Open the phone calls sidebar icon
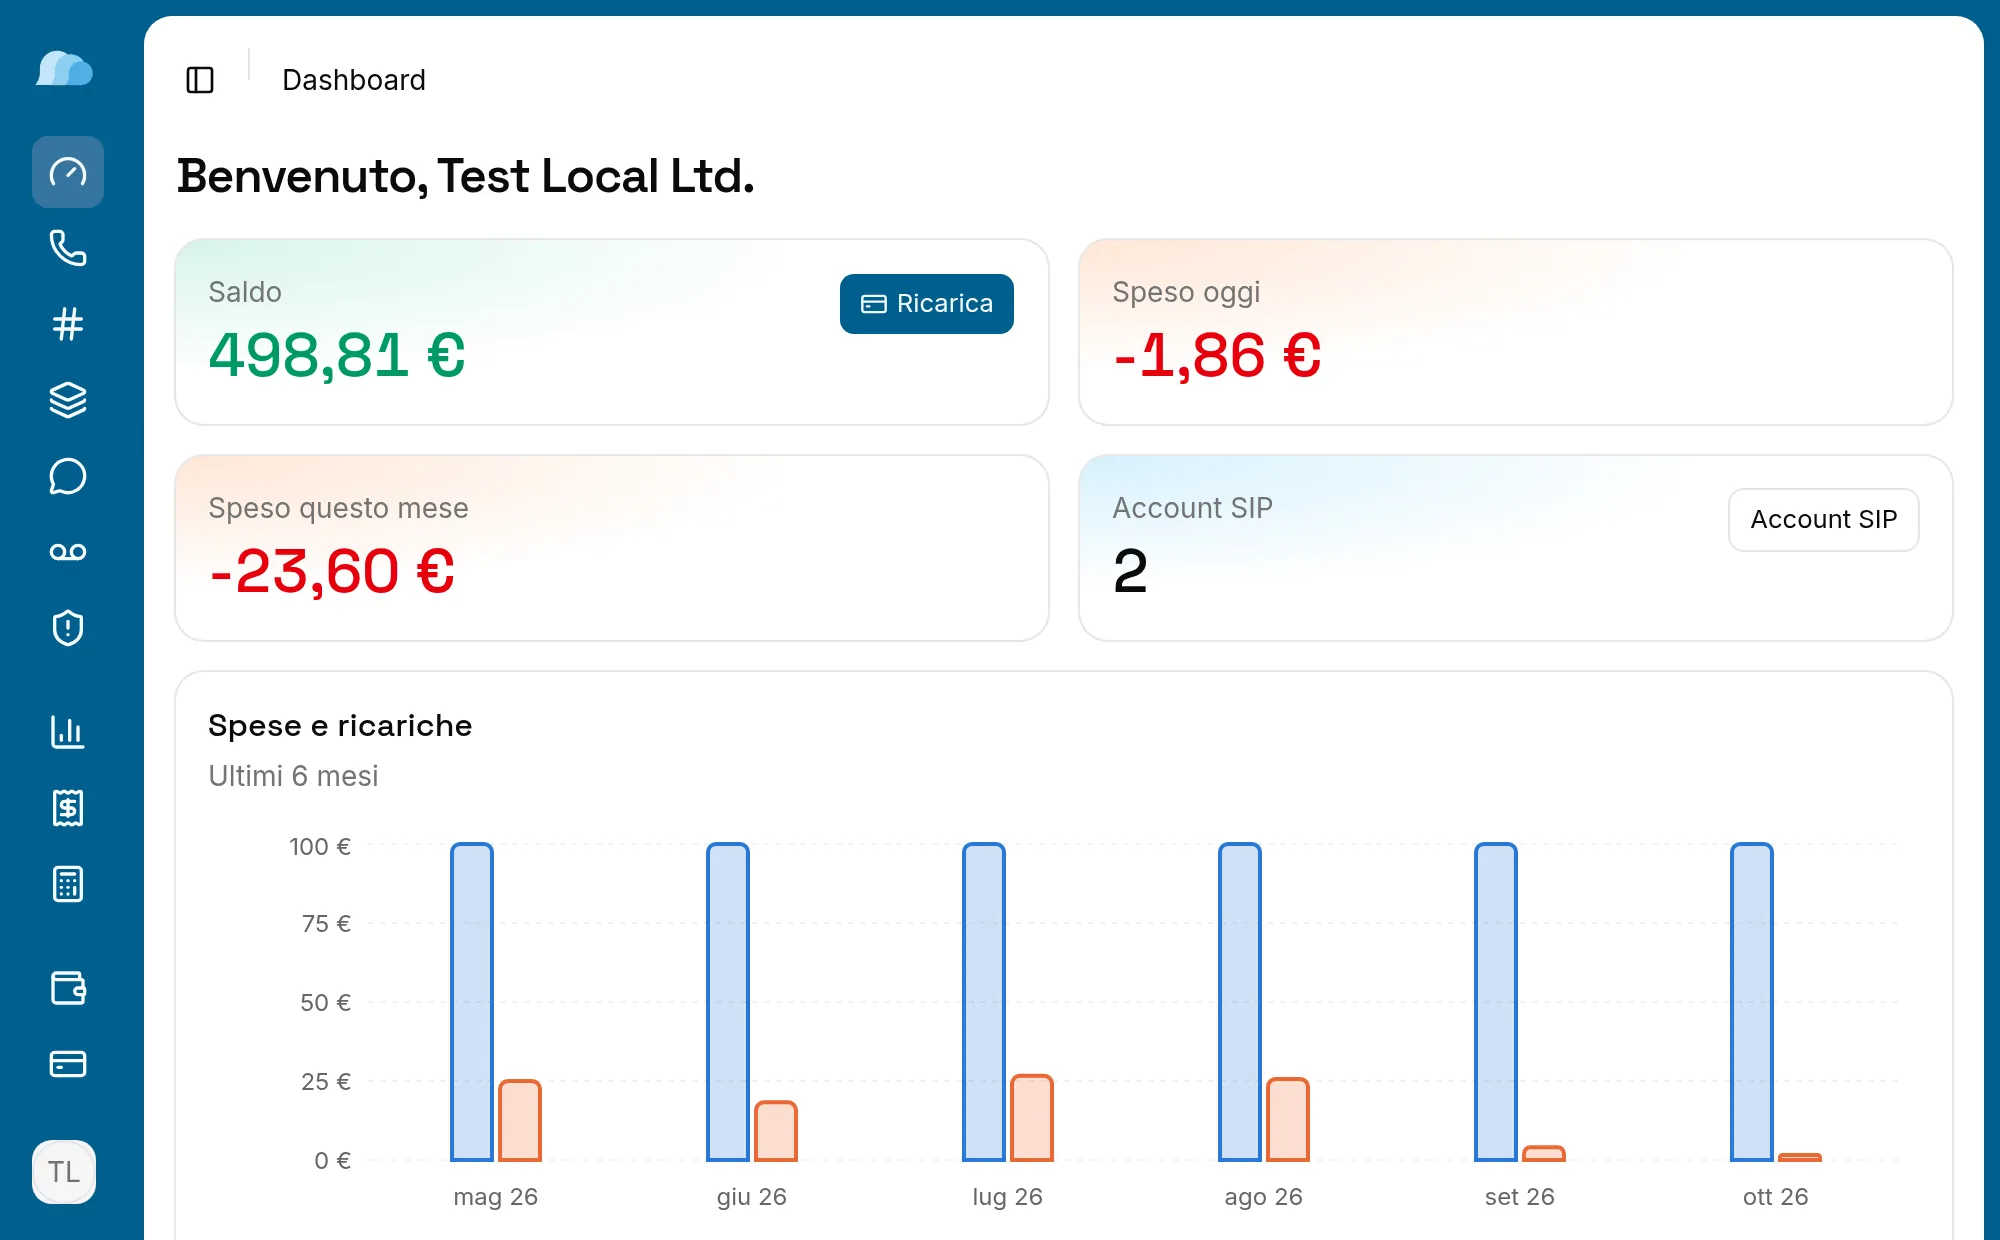The height and width of the screenshot is (1240, 2000). point(68,248)
